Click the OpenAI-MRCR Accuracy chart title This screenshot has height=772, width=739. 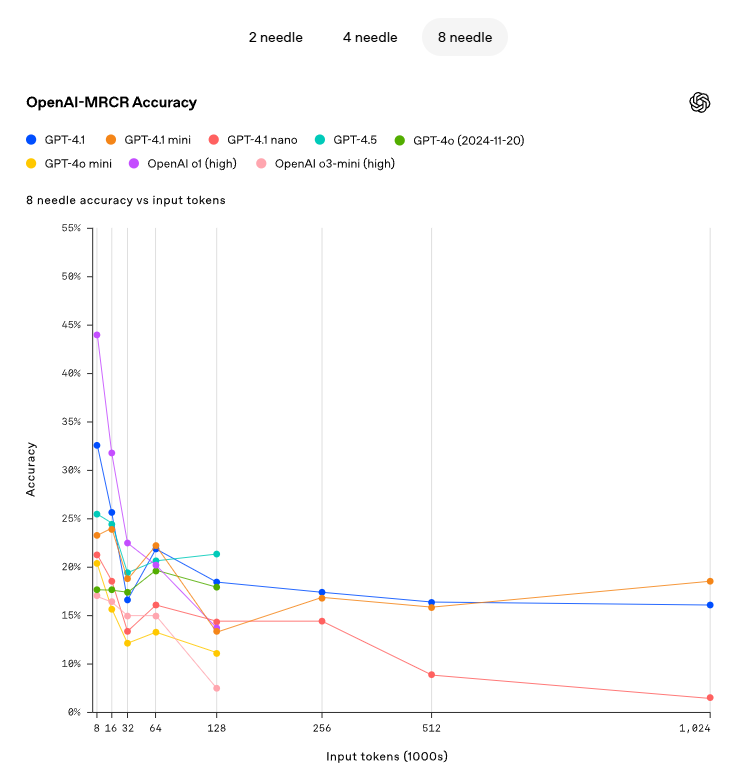[111, 102]
